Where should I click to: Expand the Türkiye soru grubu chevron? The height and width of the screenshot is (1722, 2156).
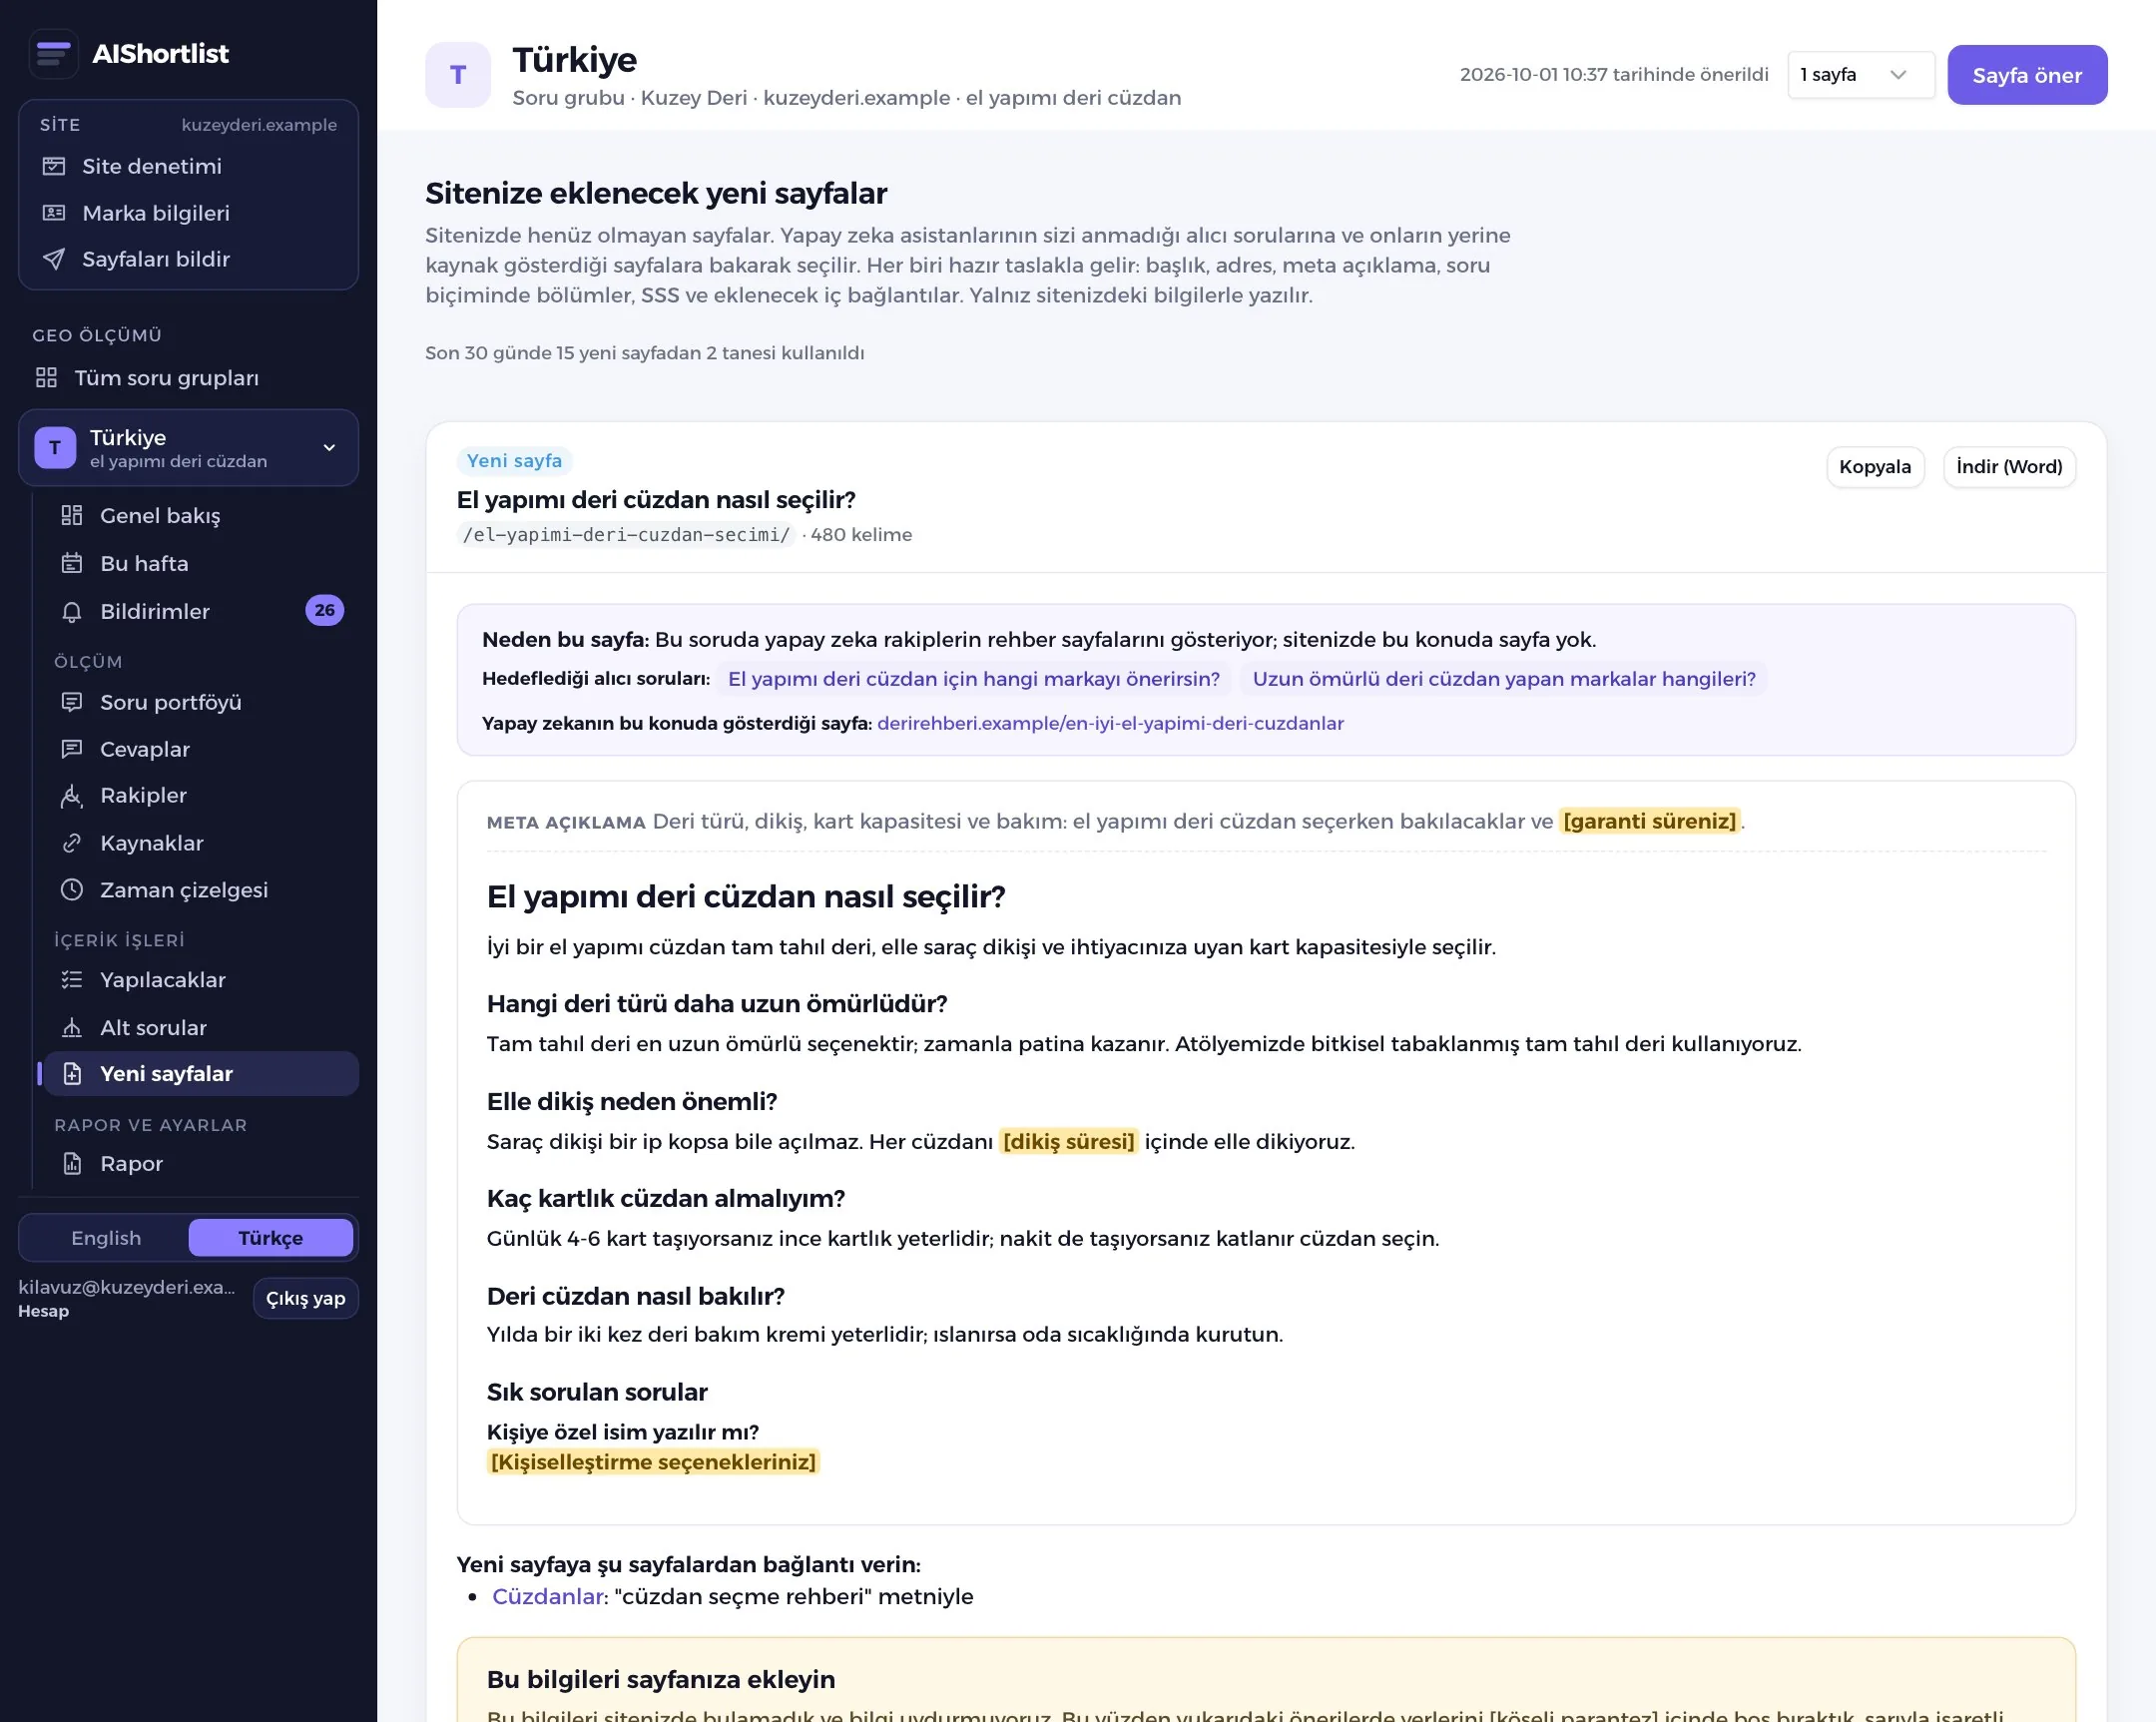pyautogui.click(x=329, y=448)
